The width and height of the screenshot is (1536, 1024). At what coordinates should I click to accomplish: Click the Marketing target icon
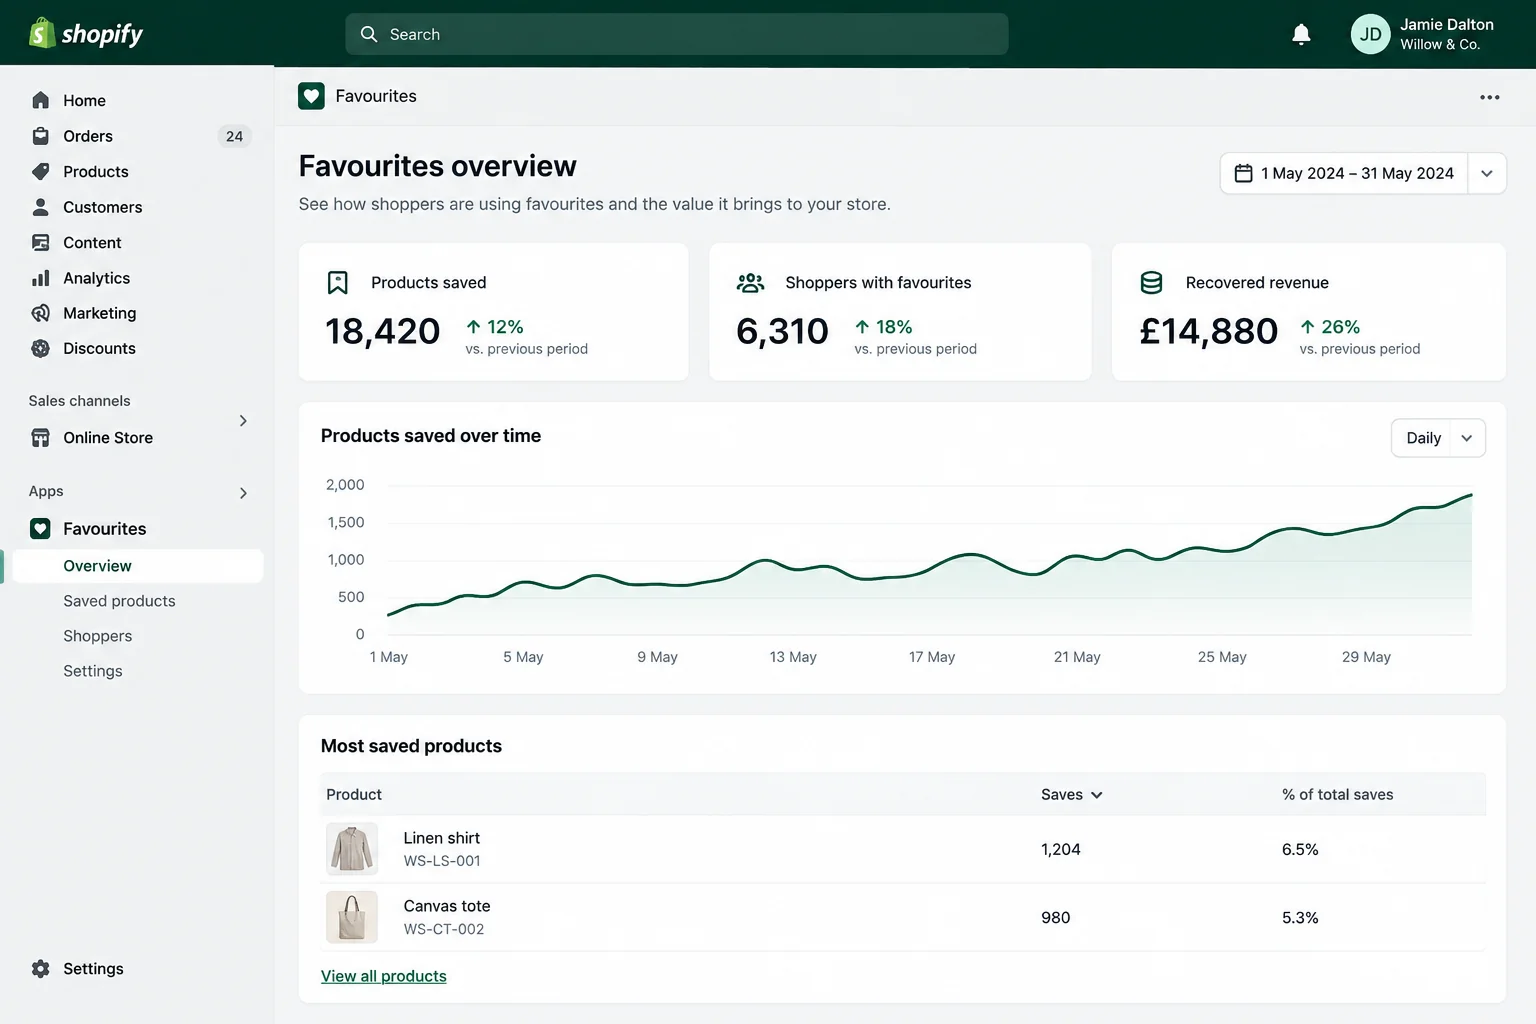click(x=41, y=313)
